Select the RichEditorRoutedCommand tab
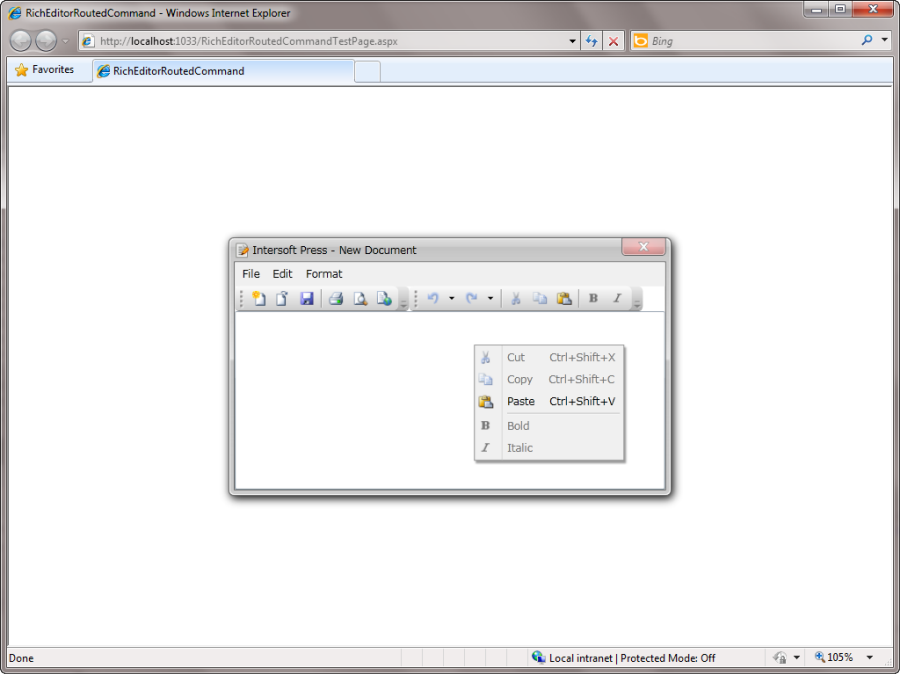The image size is (900, 674). coord(223,71)
